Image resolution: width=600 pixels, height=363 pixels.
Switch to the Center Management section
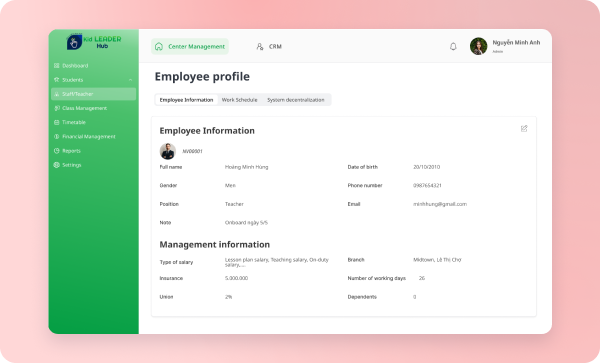click(x=190, y=46)
